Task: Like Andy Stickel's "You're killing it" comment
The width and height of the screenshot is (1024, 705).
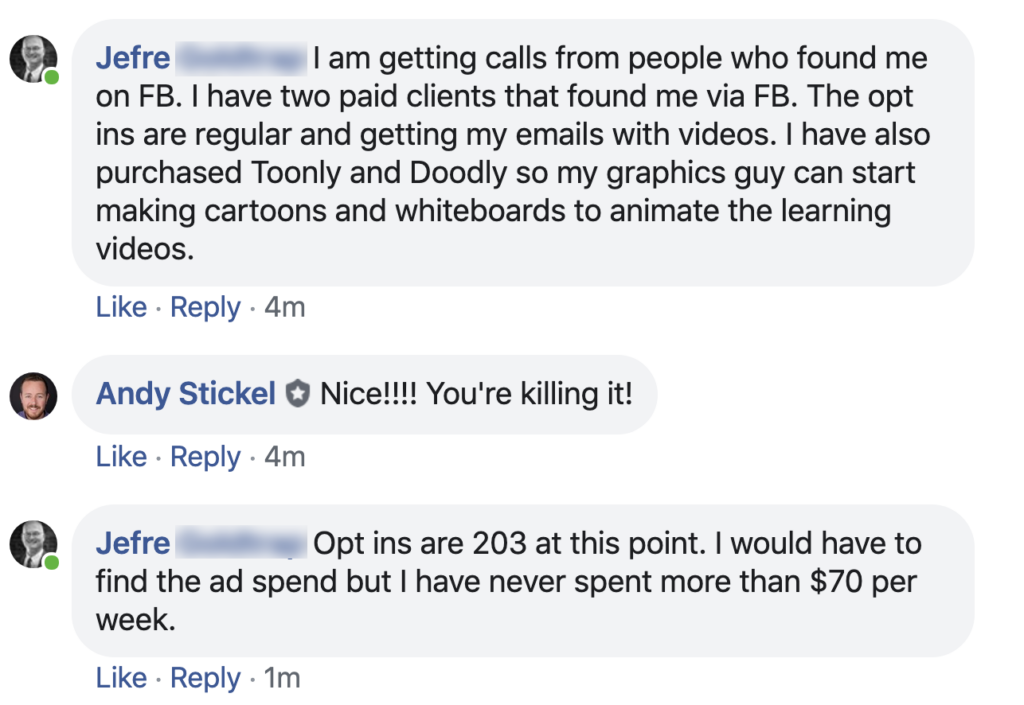Action: pos(121,457)
